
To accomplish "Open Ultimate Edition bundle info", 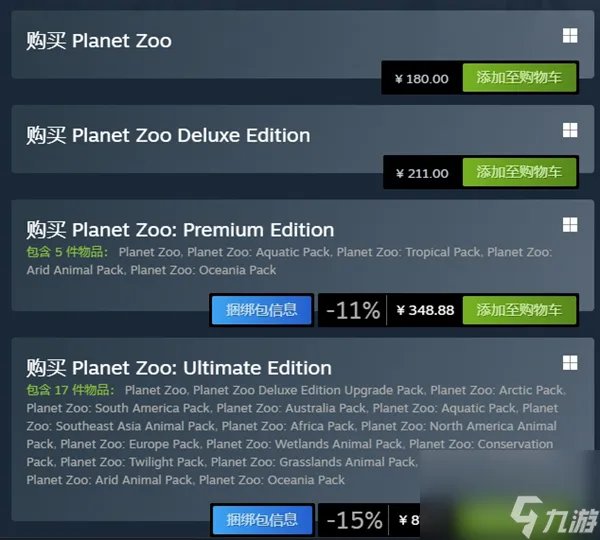I will 262,520.
